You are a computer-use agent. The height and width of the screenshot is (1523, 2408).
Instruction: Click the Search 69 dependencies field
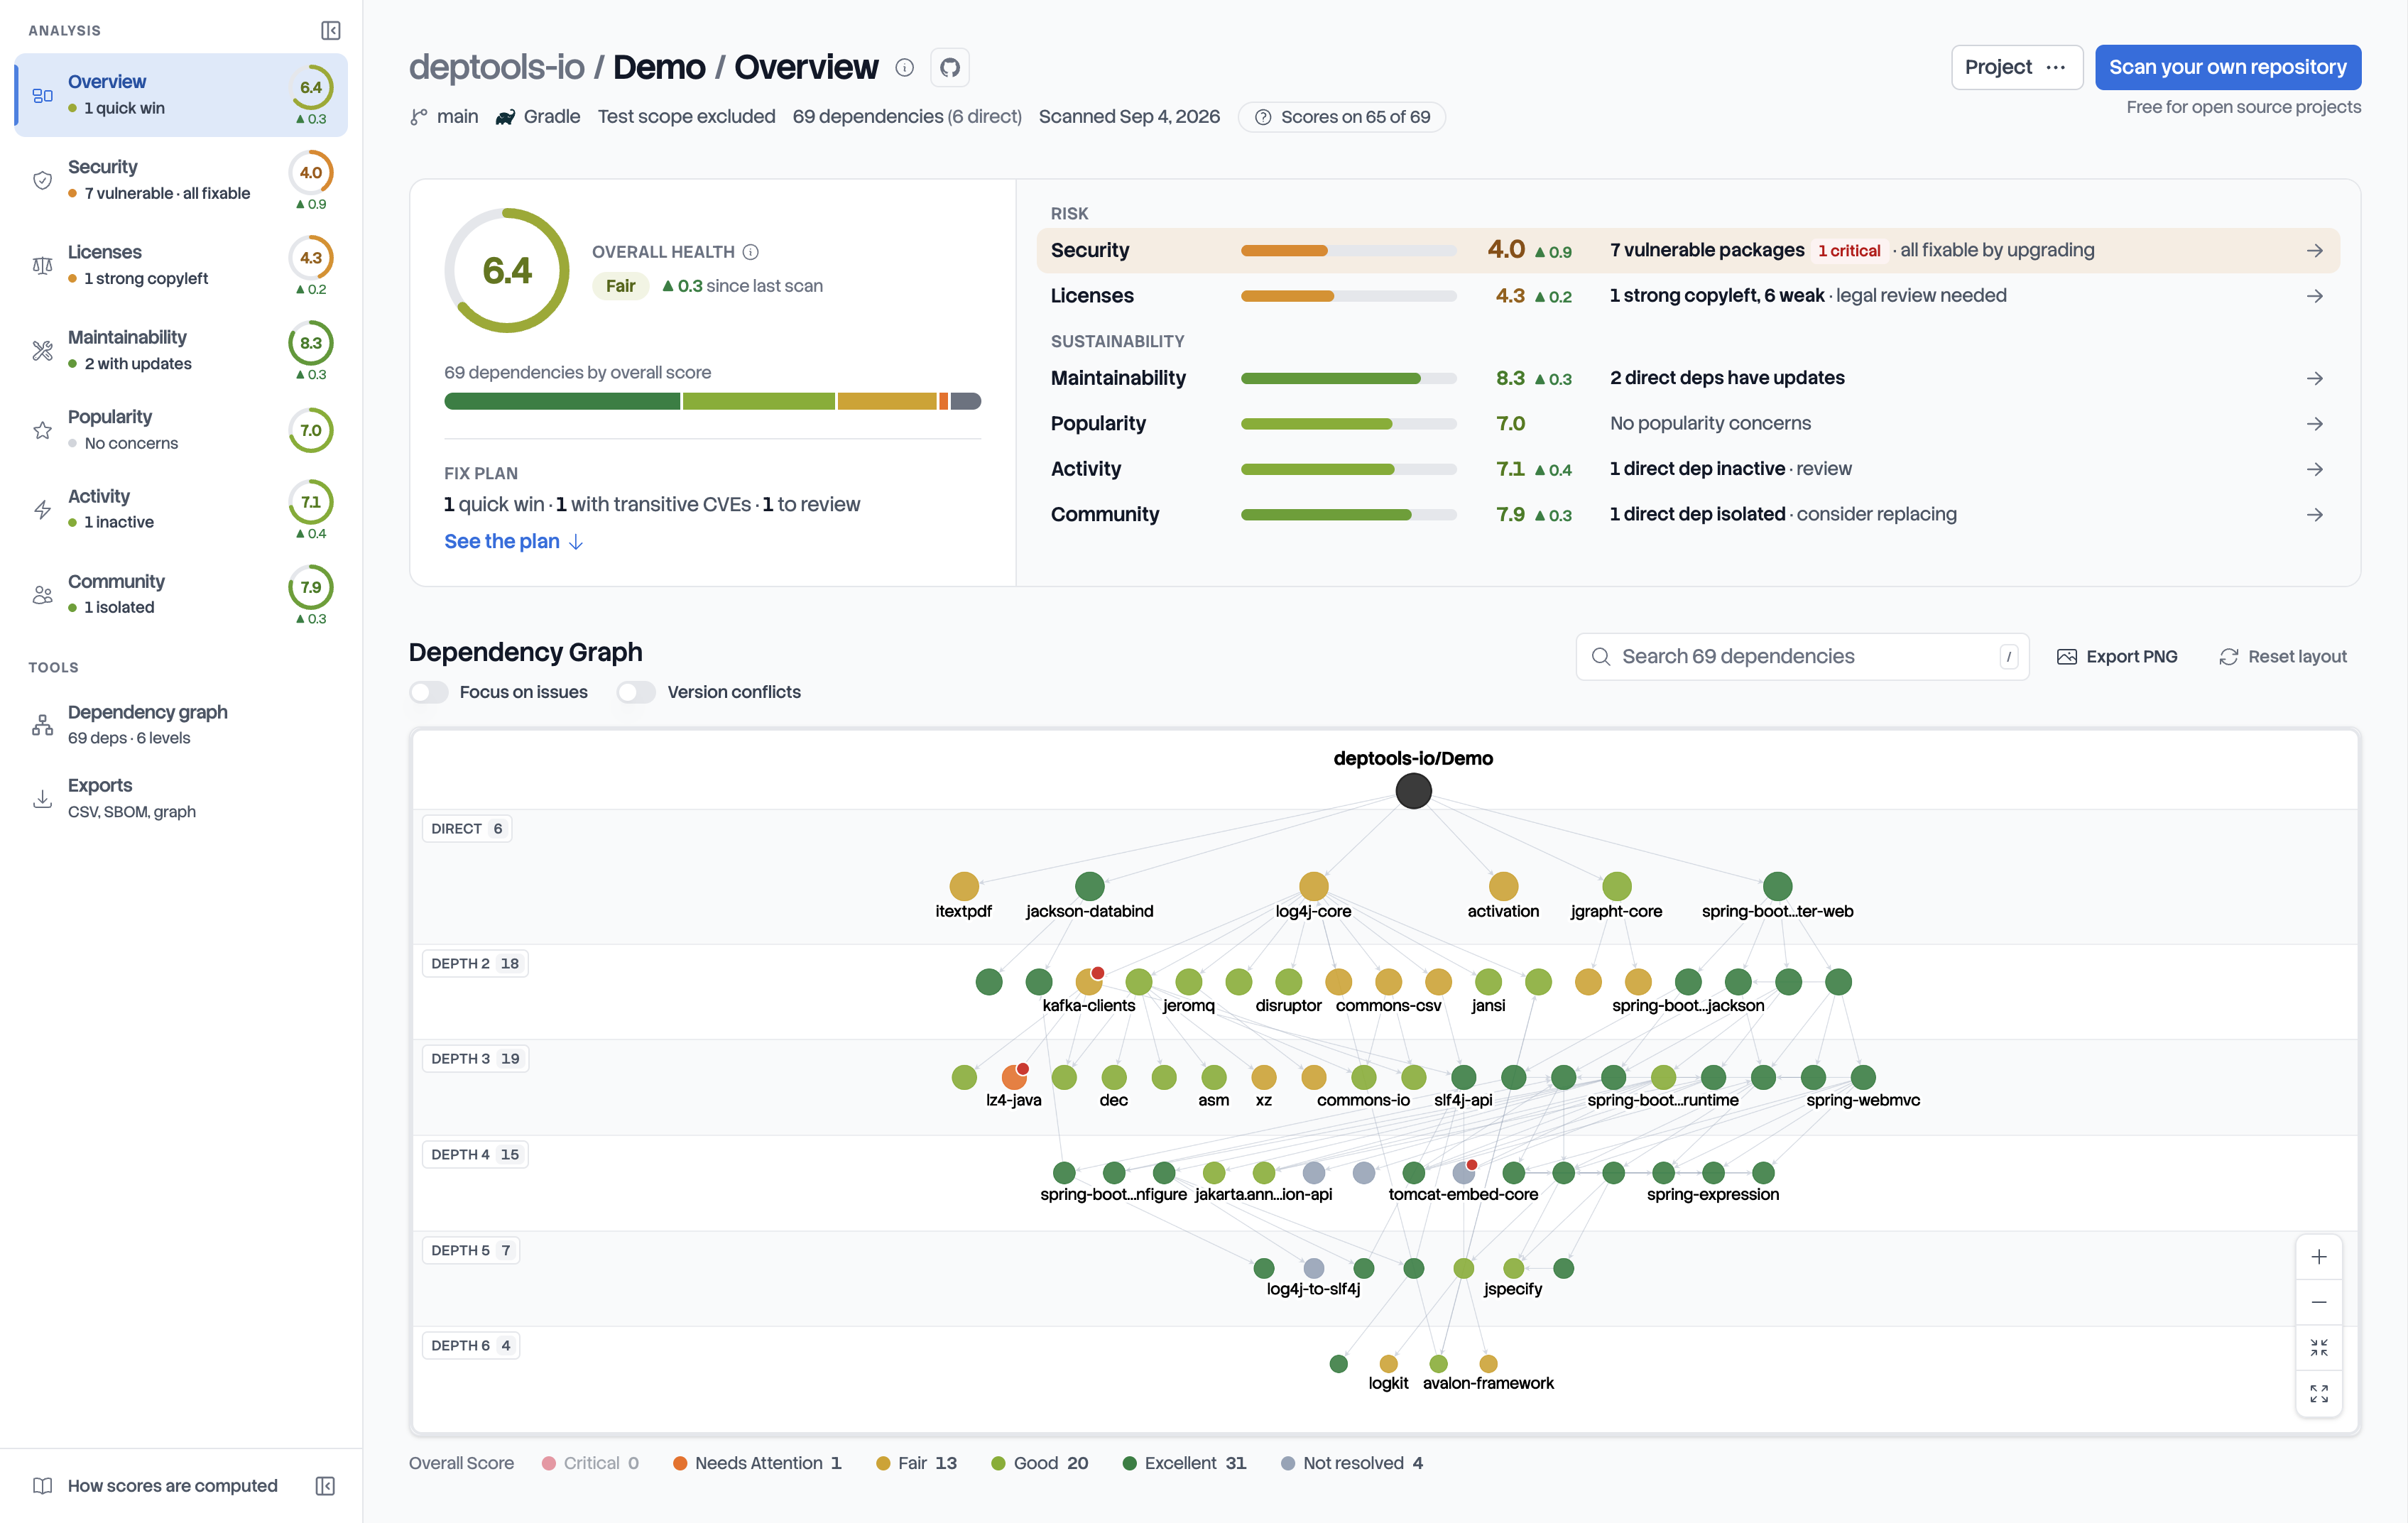[1802, 657]
